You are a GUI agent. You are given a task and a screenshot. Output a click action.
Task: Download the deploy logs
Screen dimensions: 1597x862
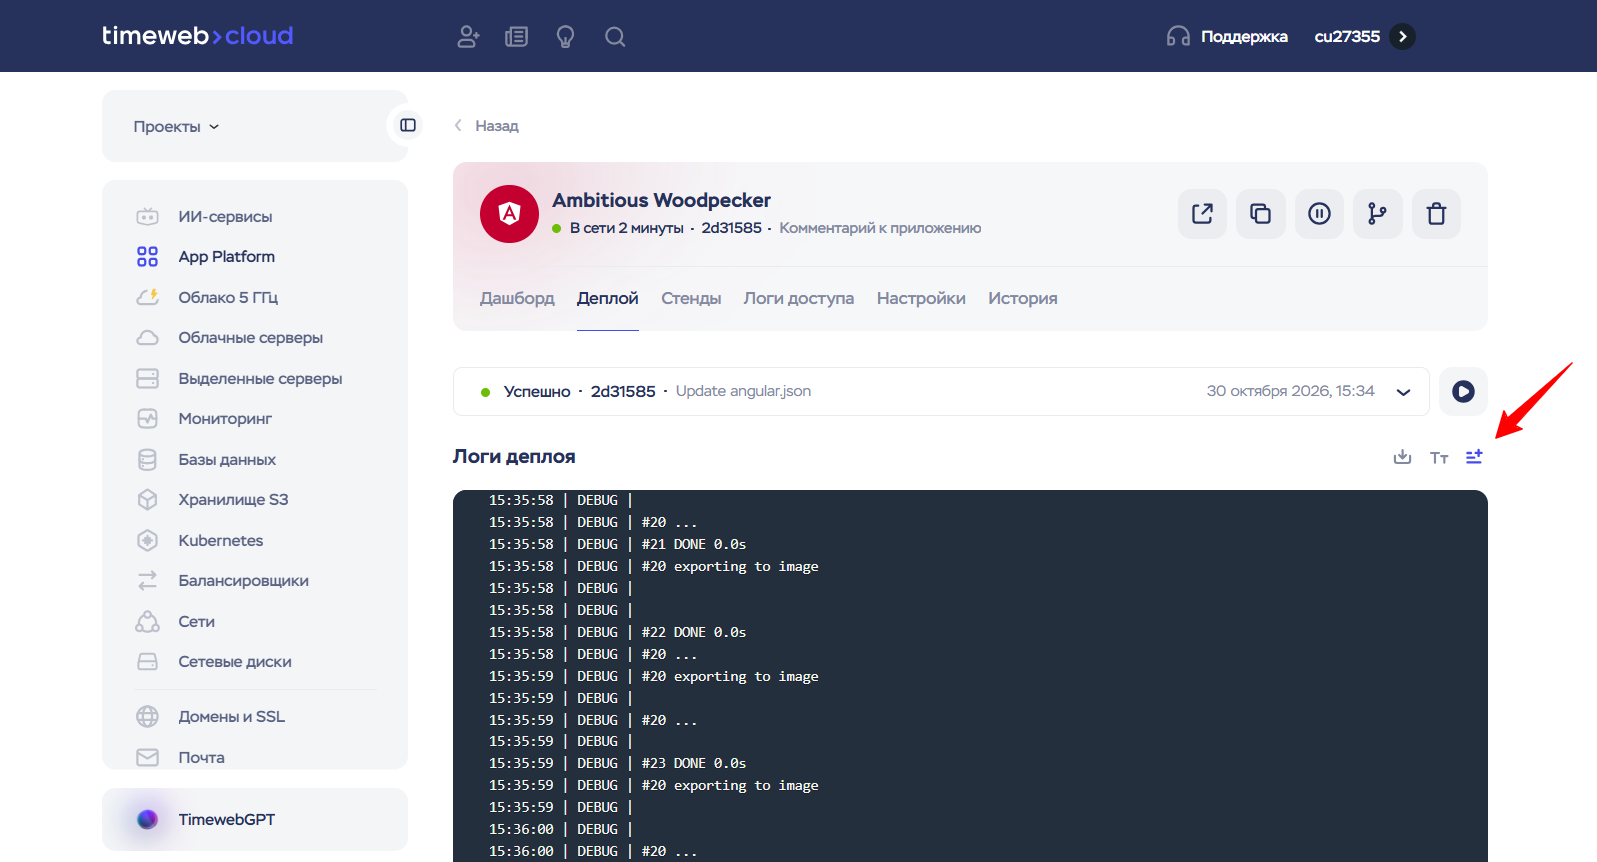click(x=1402, y=457)
